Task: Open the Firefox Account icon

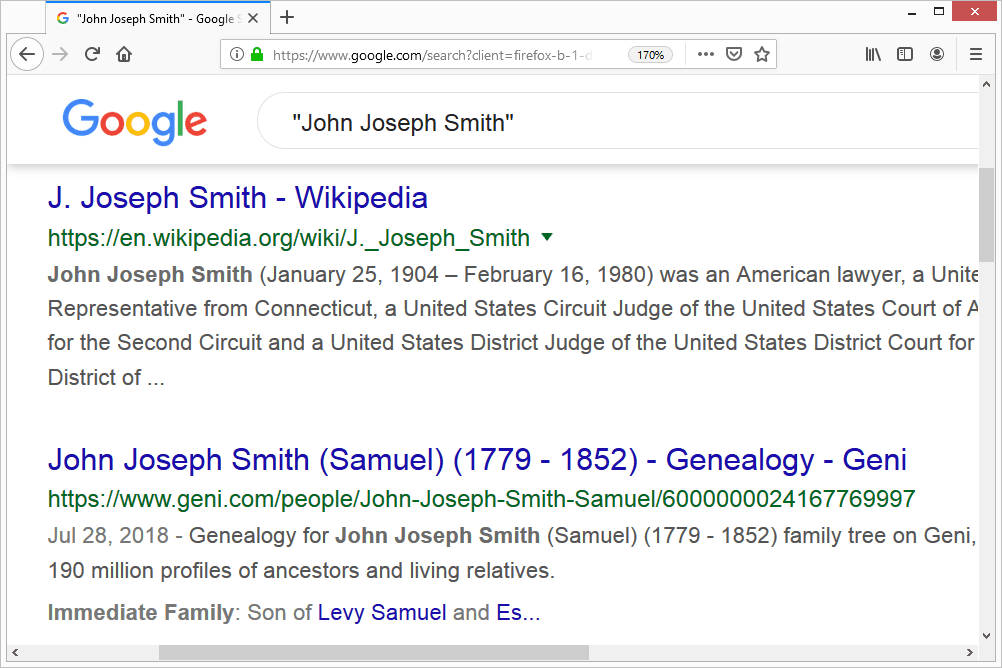Action: [x=937, y=54]
